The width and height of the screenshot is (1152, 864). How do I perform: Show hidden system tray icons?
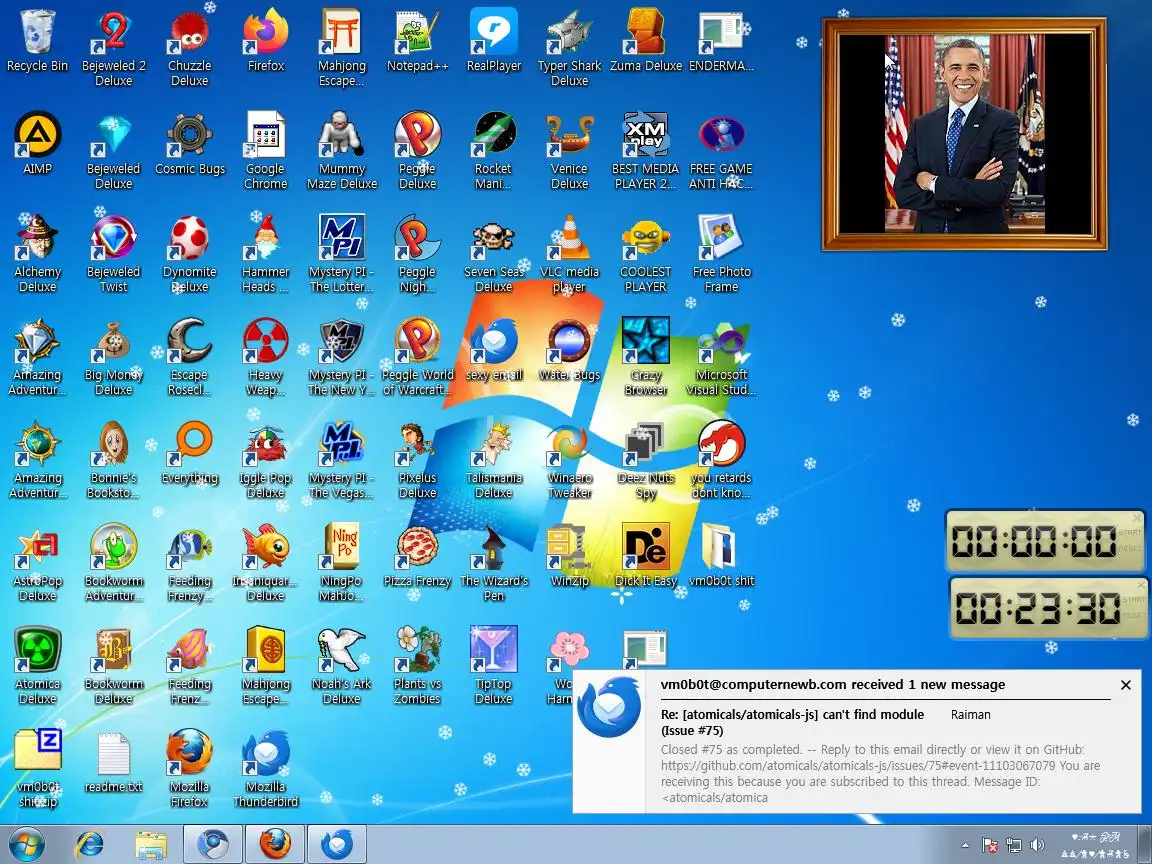tap(965, 845)
